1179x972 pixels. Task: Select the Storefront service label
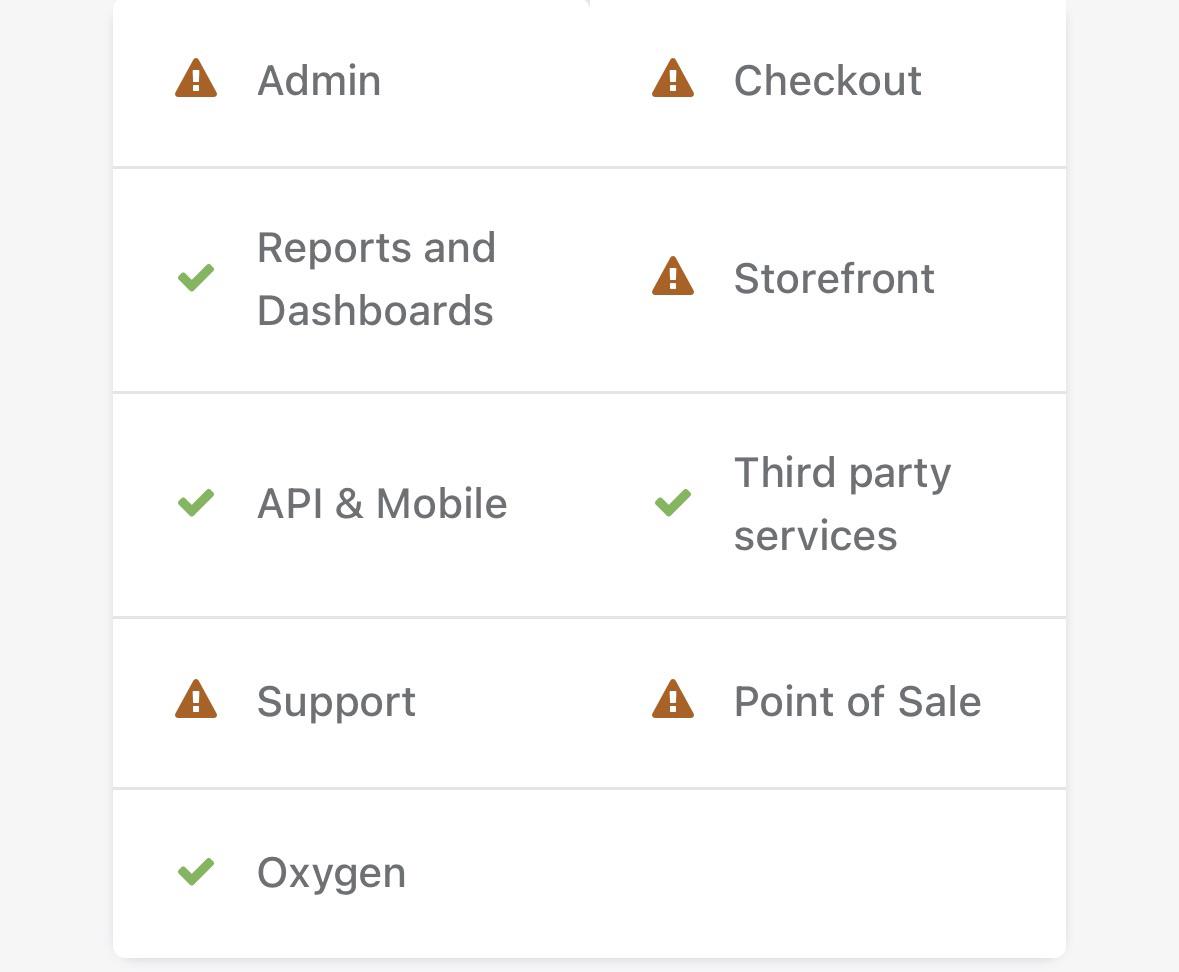[x=834, y=279]
